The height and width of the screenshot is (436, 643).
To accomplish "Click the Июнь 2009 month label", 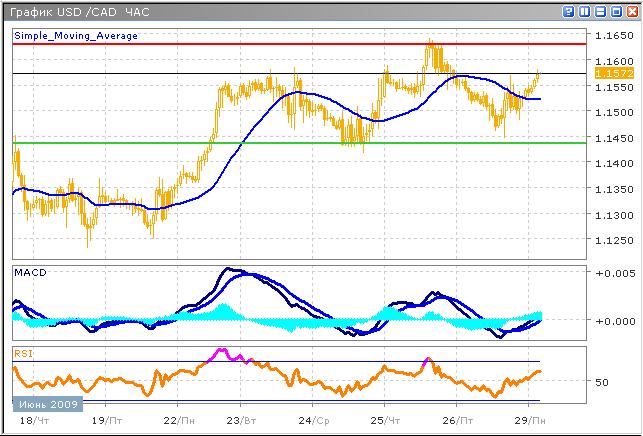I will [x=44, y=404].
